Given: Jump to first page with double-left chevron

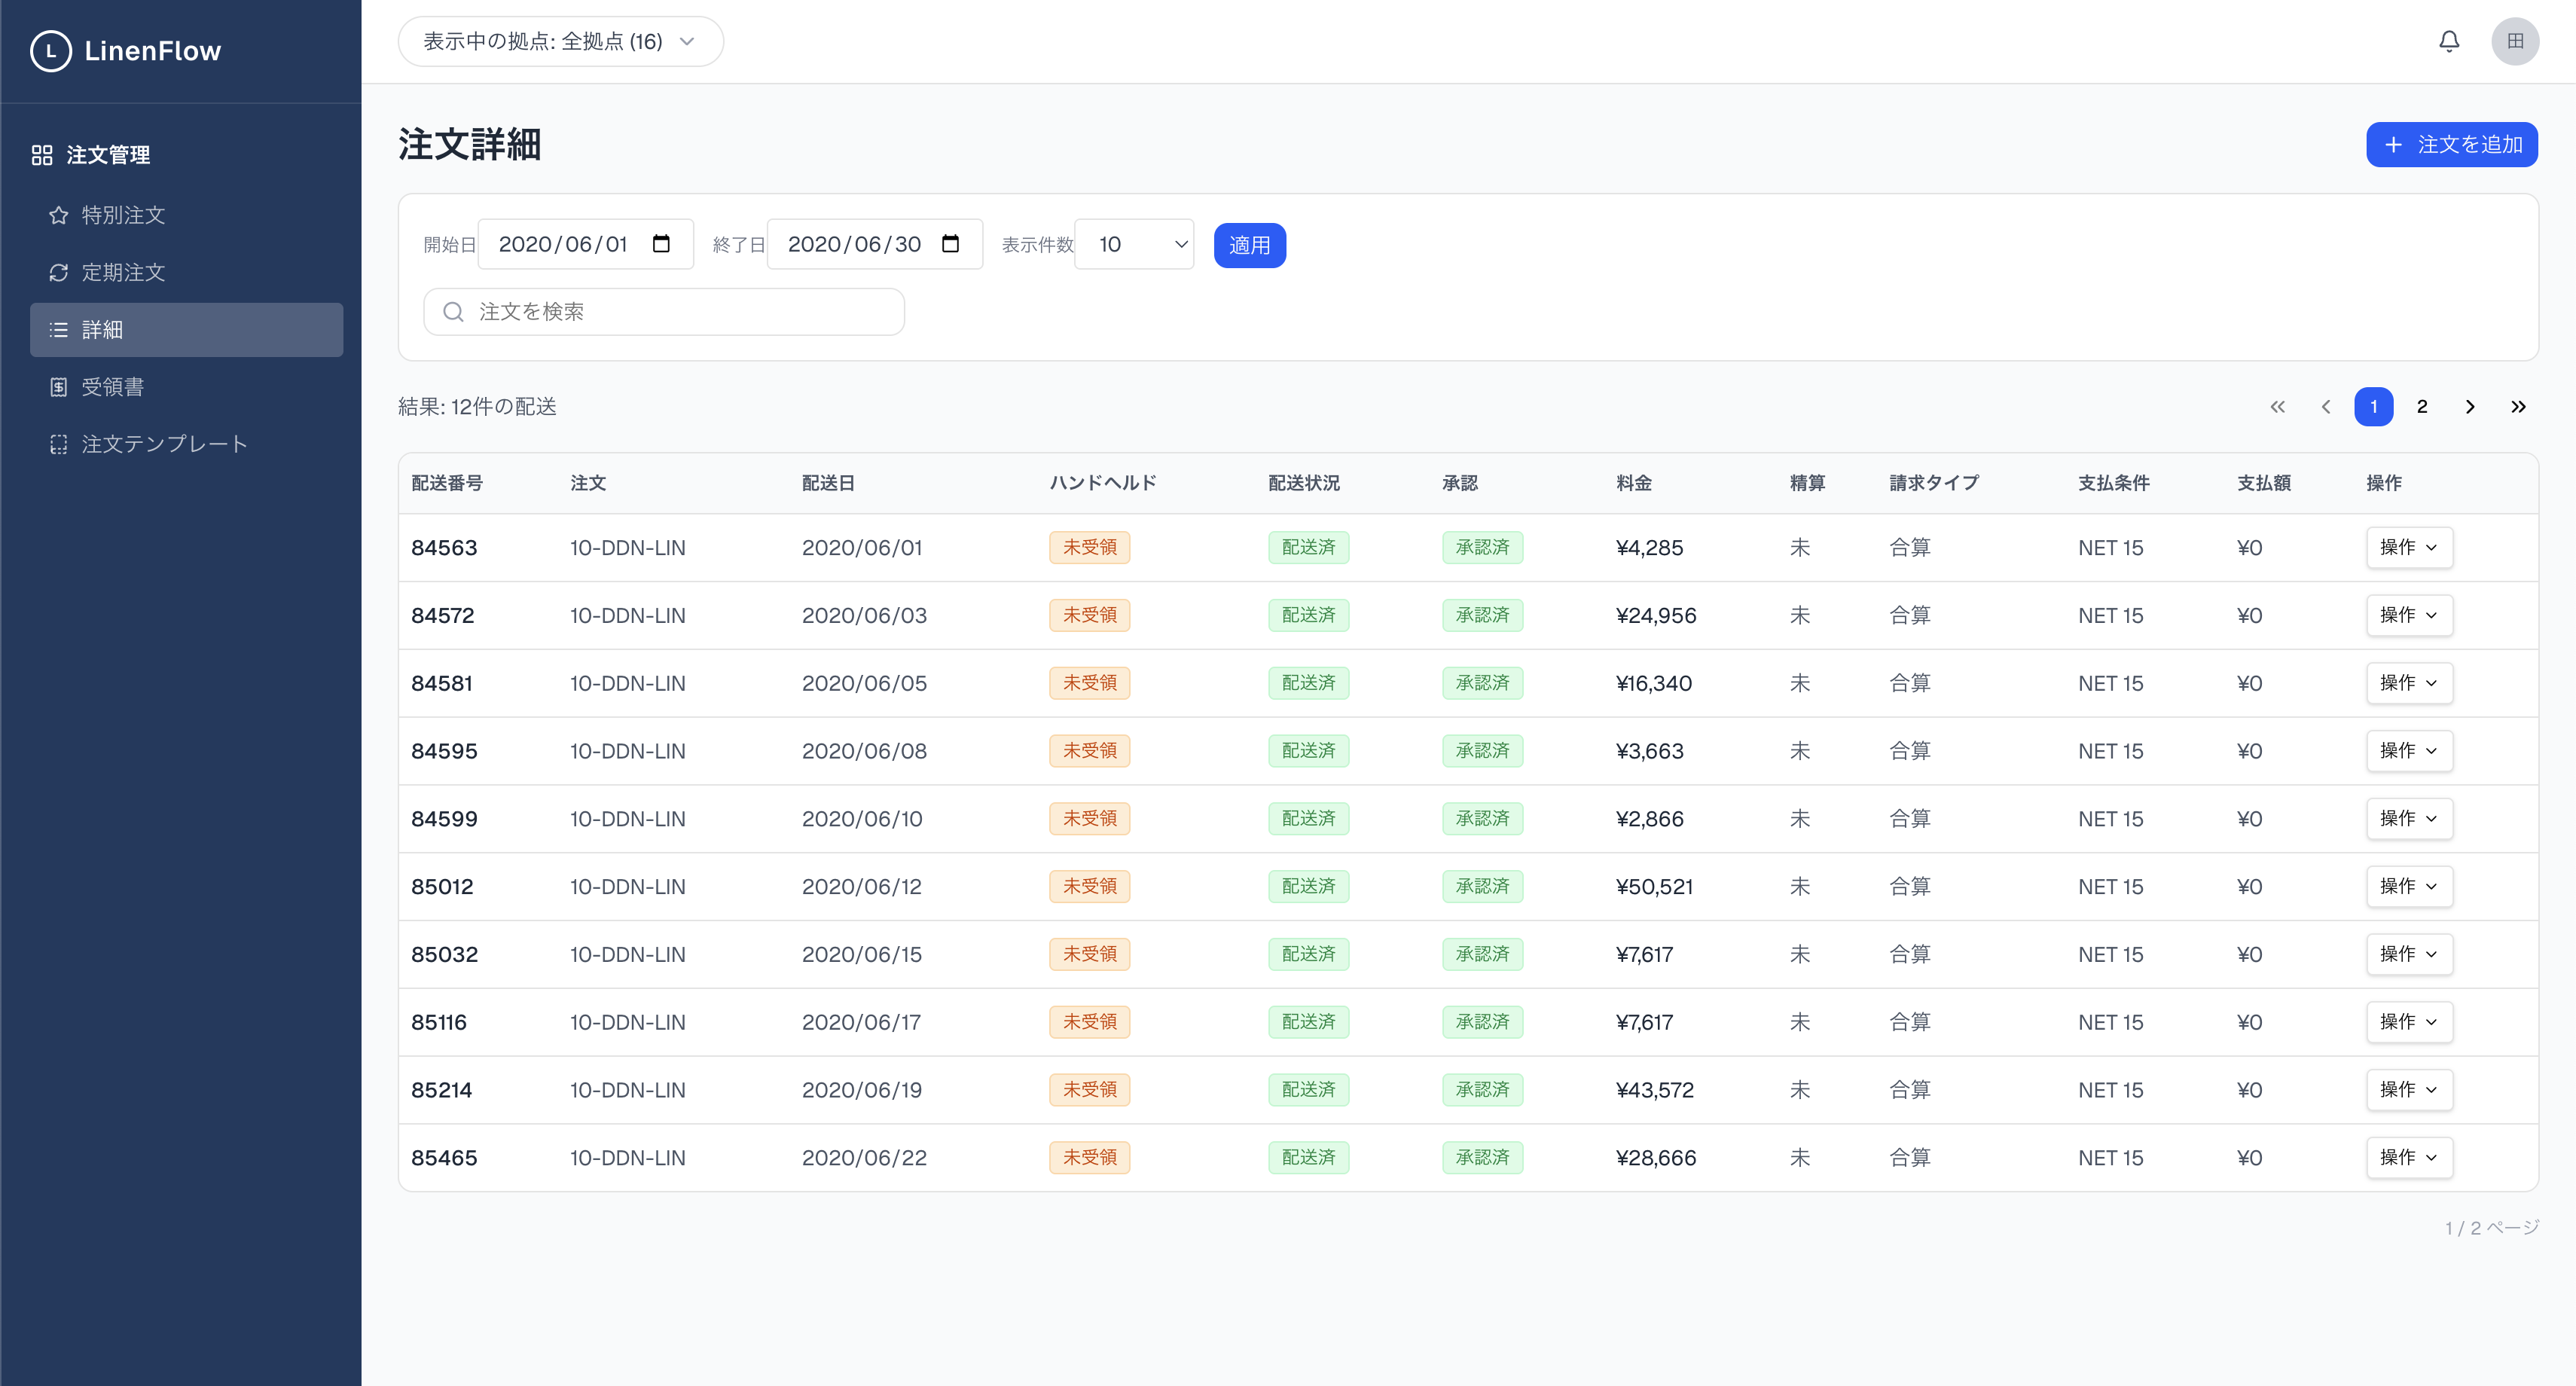Looking at the screenshot, I should tap(2278, 406).
